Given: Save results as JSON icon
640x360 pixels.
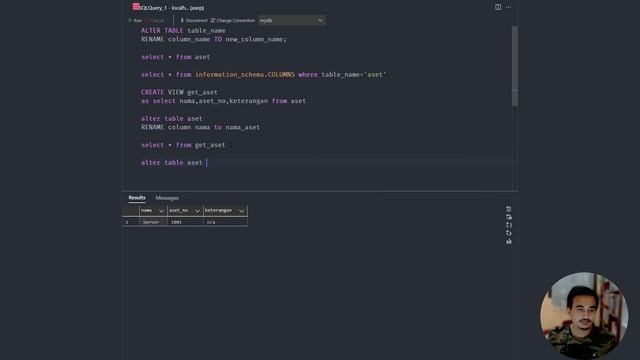Looking at the screenshot, I should pyautogui.click(x=509, y=225).
